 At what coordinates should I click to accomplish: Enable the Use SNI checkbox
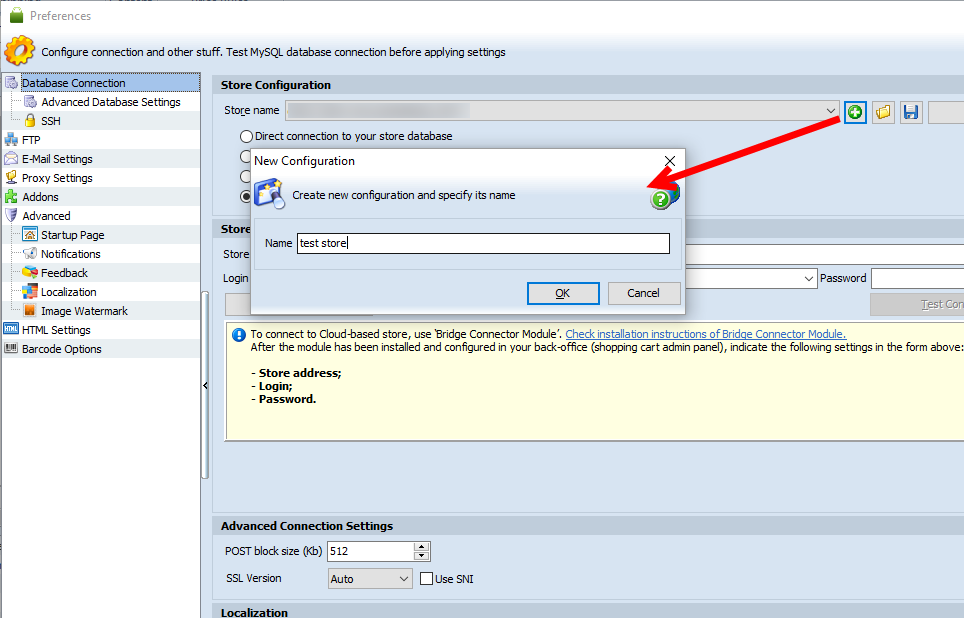click(x=426, y=579)
